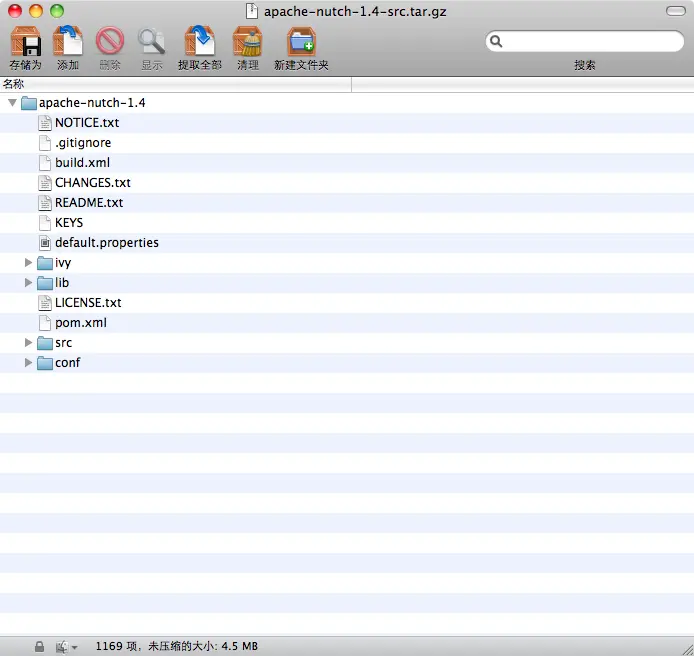Click the New Folder (新建文件夹) icon
This screenshot has height=656, width=694.
[x=301, y=41]
